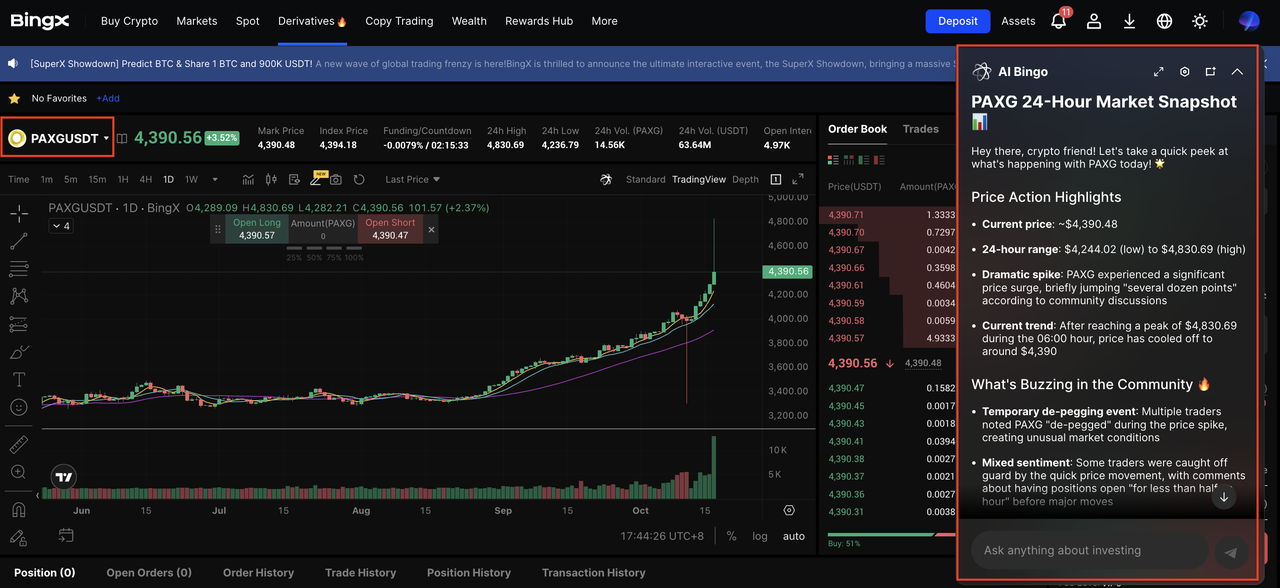
Task: Click the blue Deposit button
Action: coord(957,21)
